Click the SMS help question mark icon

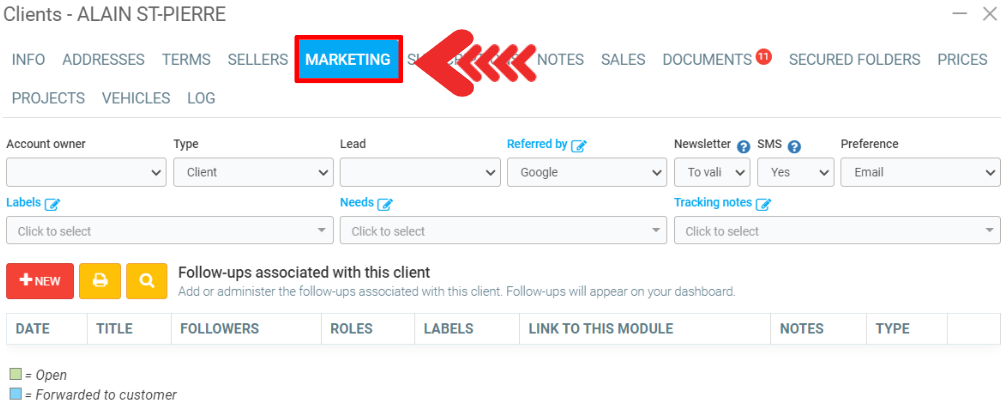tap(794, 146)
